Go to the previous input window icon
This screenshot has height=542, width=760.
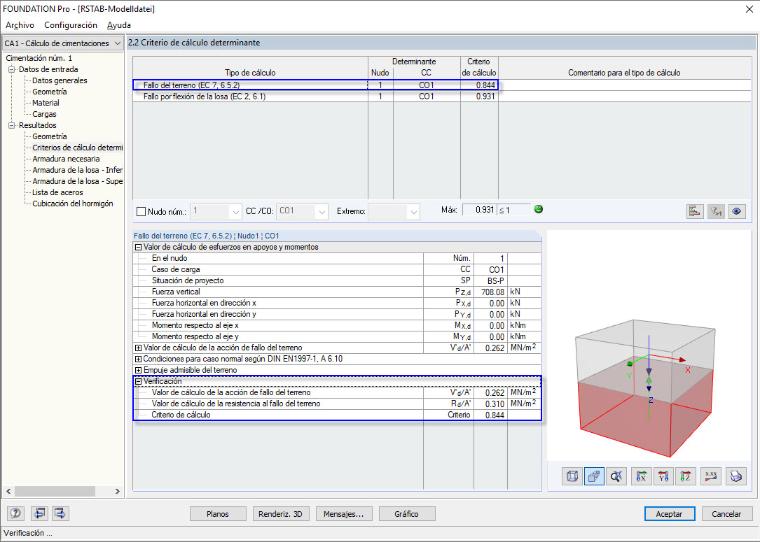coord(40,513)
